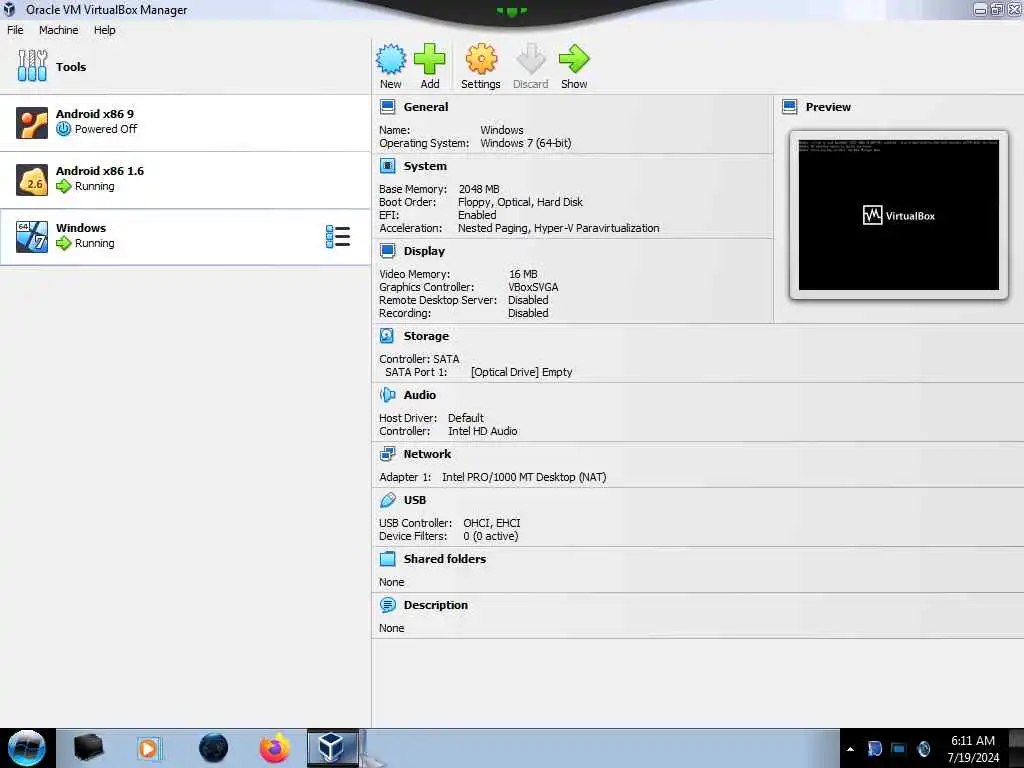Open Firefox from the taskbar
This screenshot has height=768, width=1024.
coord(274,748)
